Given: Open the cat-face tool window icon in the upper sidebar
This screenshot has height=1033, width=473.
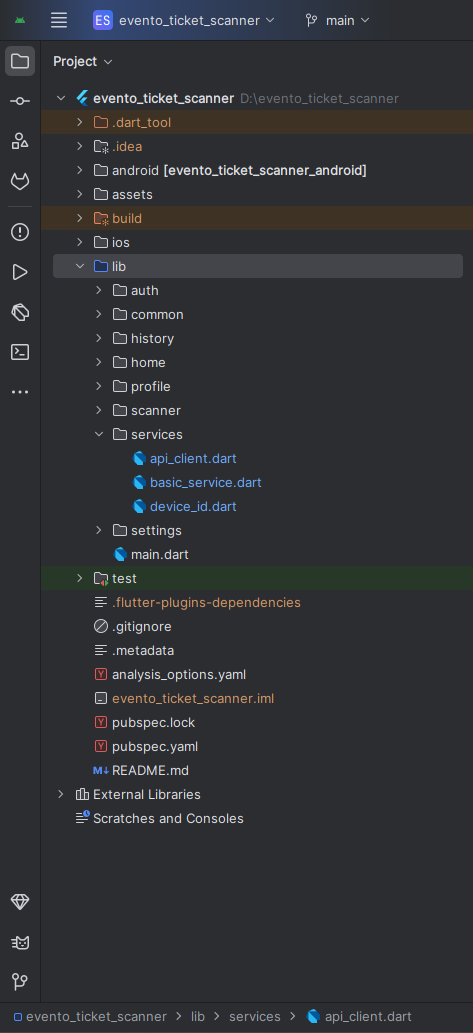Looking at the screenshot, I should (20, 181).
